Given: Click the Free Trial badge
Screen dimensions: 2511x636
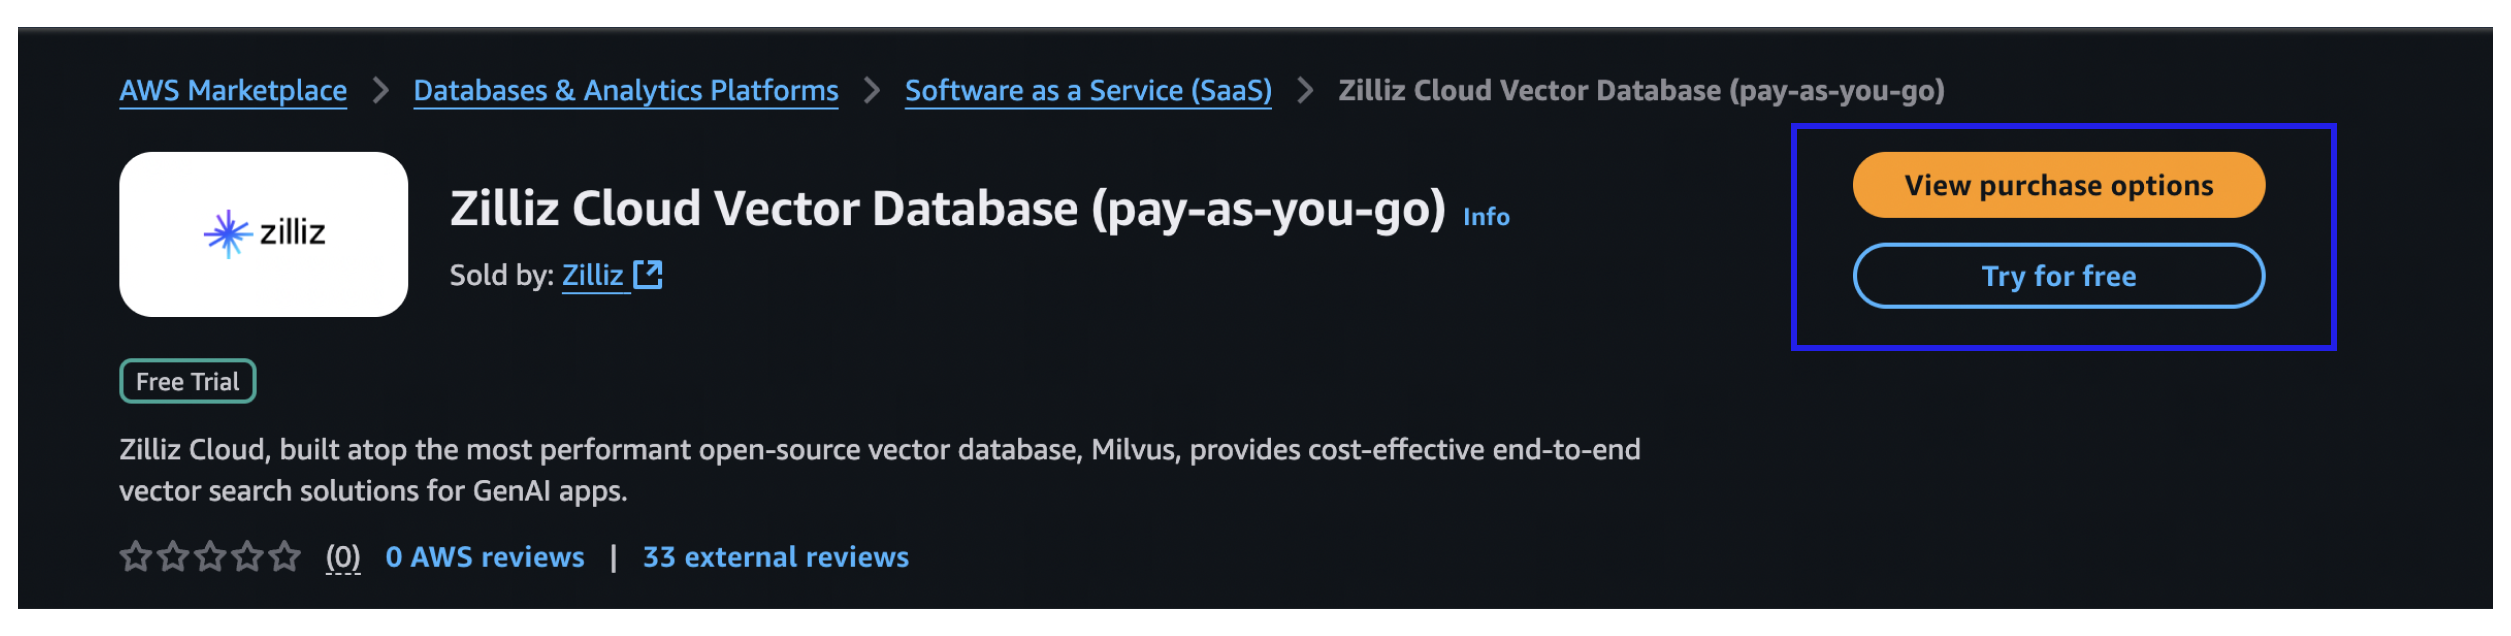Looking at the screenshot, I should 187,382.
